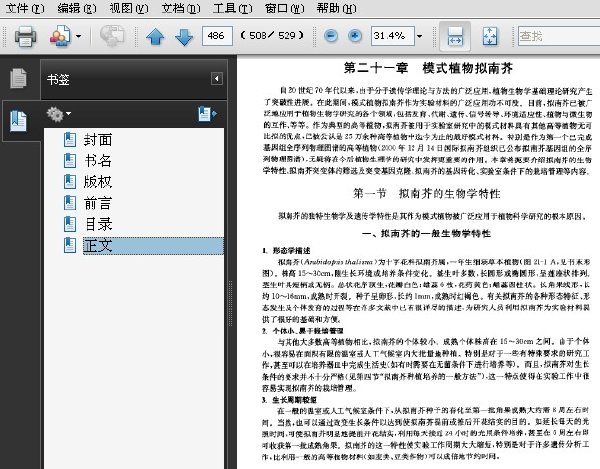Viewport: 600px width, 469px height.
Task: Open the collaborate people icon
Action: click(60, 36)
